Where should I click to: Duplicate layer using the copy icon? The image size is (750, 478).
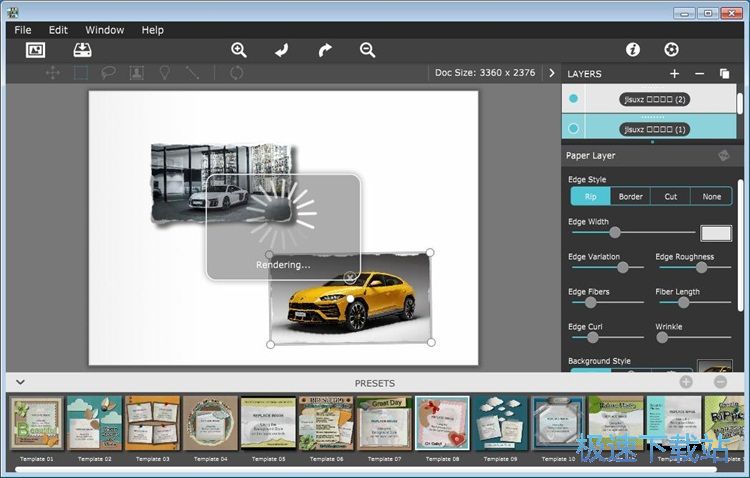(x=724, y=74)
